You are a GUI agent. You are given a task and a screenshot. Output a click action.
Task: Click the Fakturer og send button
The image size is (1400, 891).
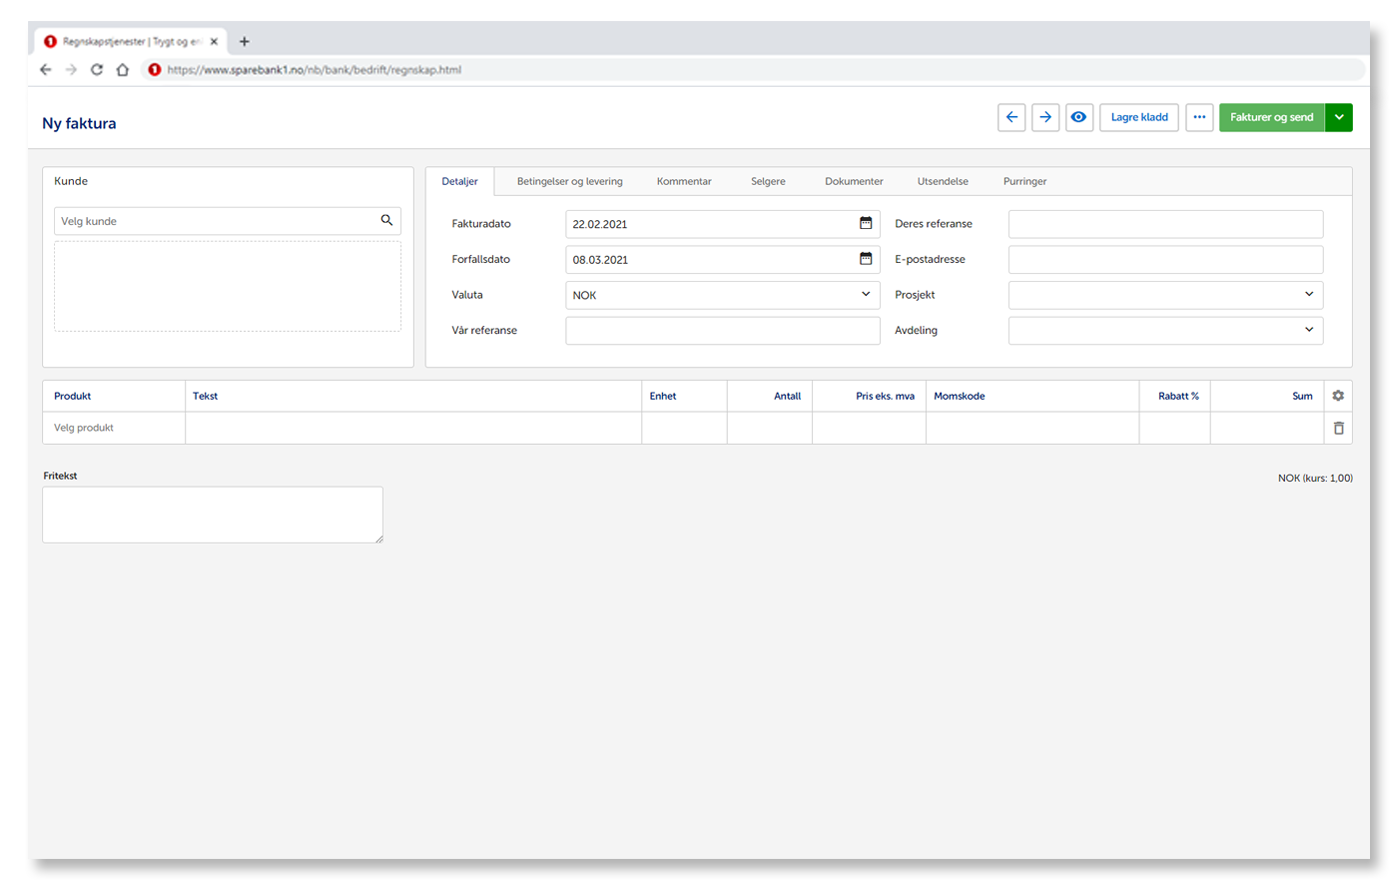[1271, 117]
